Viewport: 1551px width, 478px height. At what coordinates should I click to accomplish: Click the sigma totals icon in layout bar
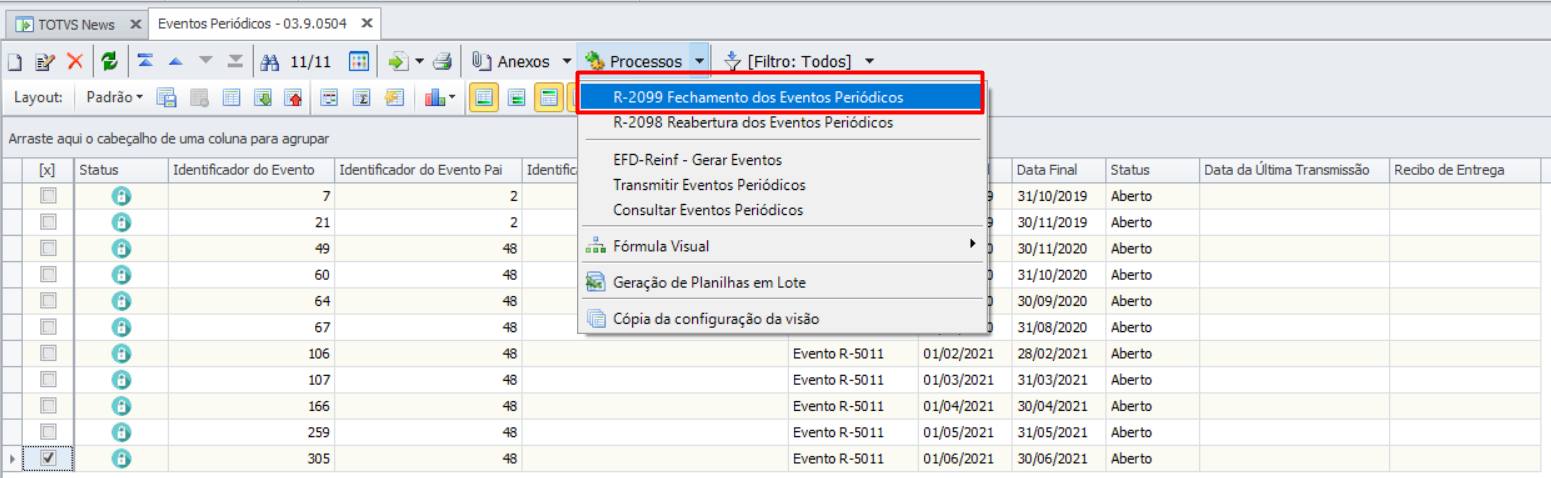coord(363,98)
